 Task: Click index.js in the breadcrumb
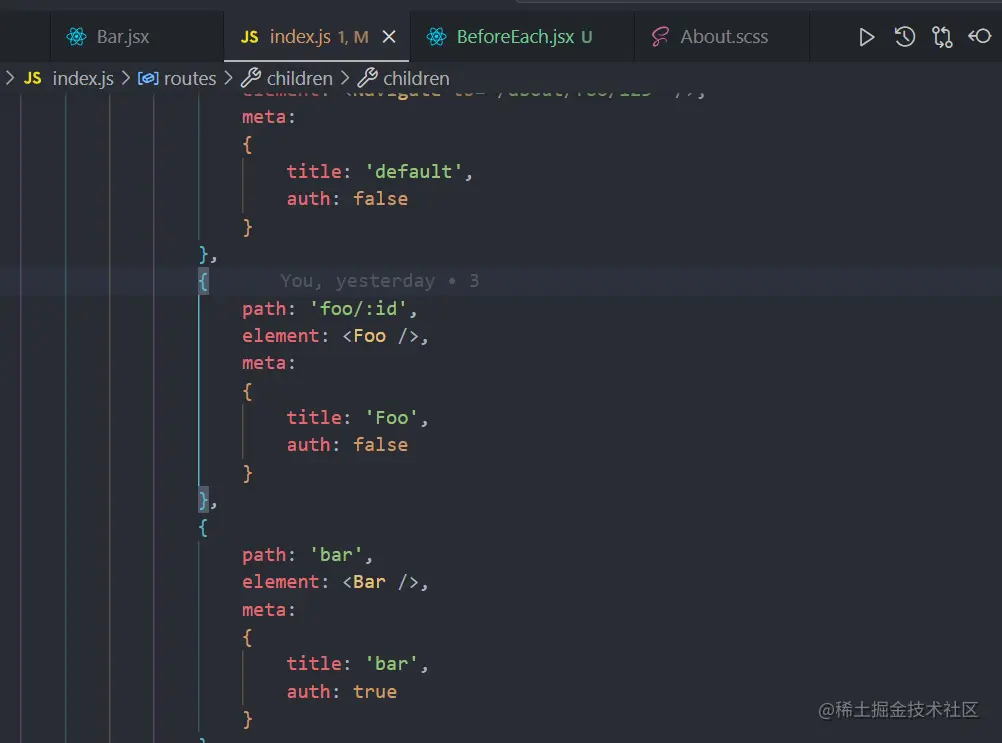point(83,79)
